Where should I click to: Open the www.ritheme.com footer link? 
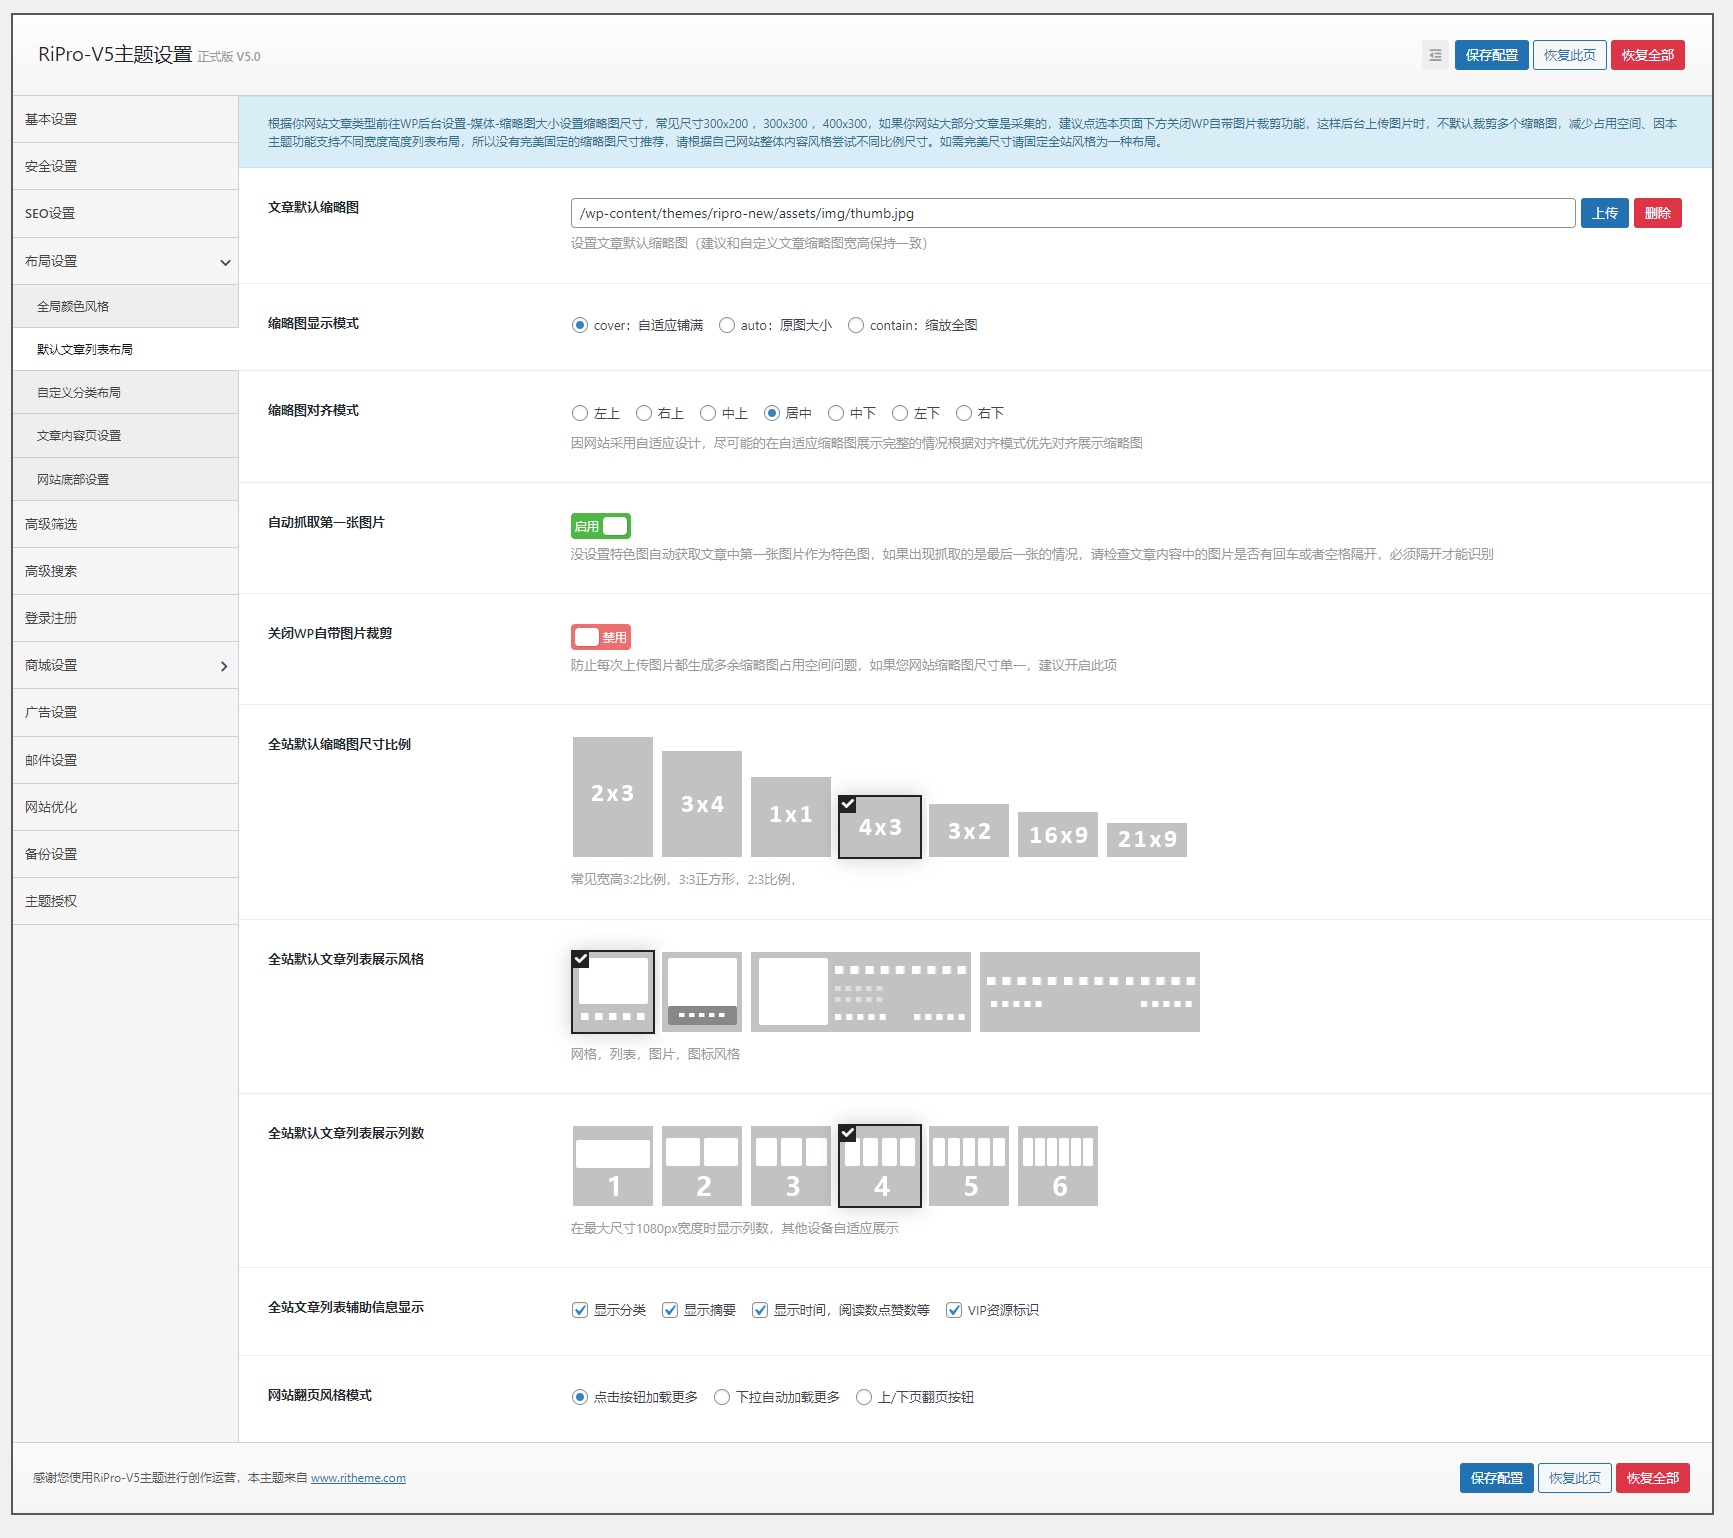click(358, 1478)
